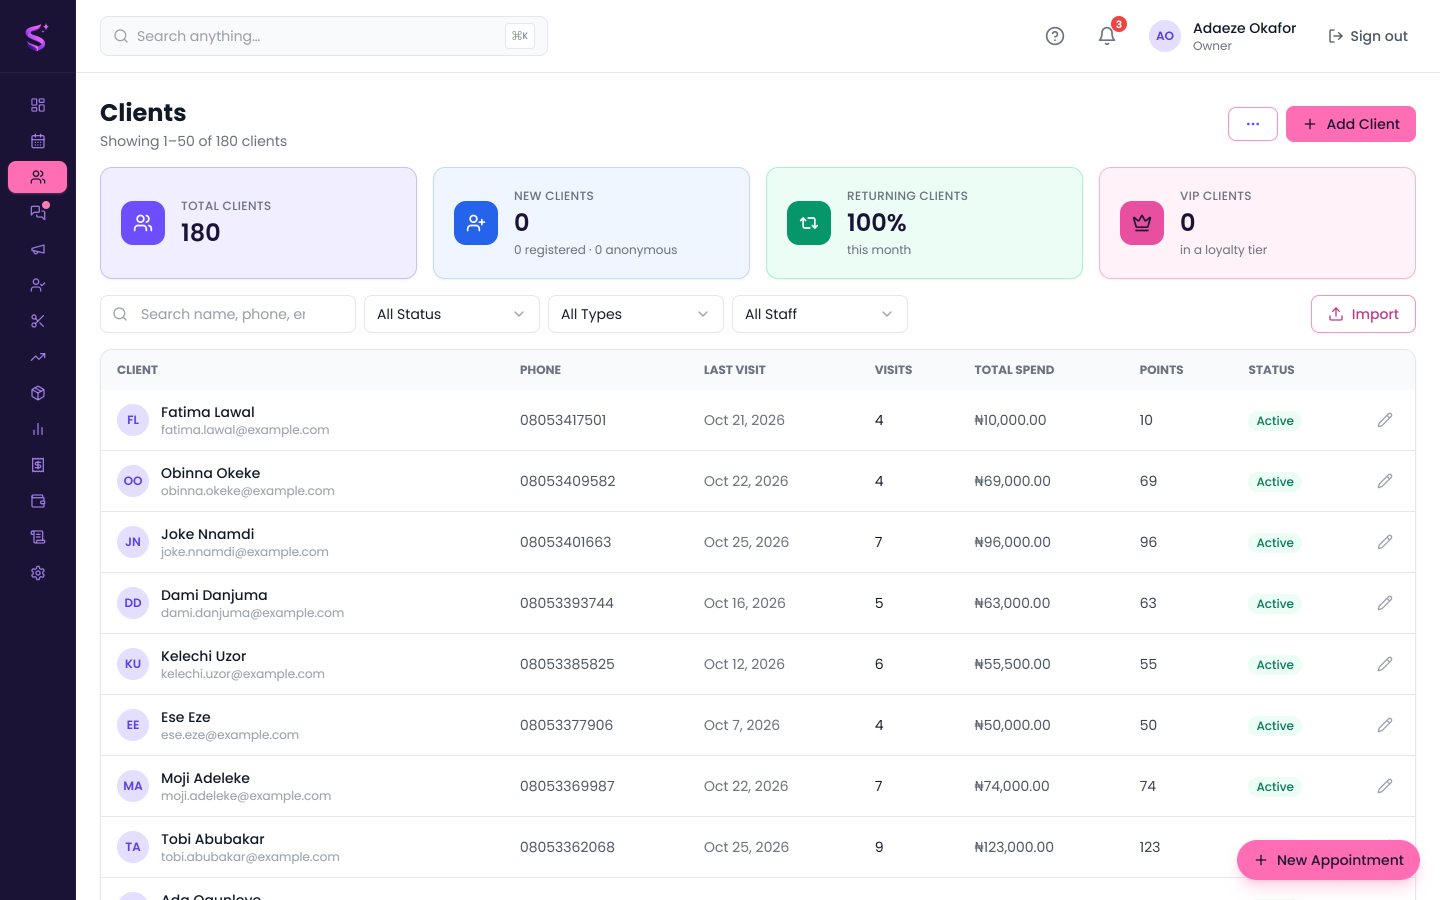Viewport: 1440px width, 900px height.
Task: Sign out of the account
Action: [1367, 36]
